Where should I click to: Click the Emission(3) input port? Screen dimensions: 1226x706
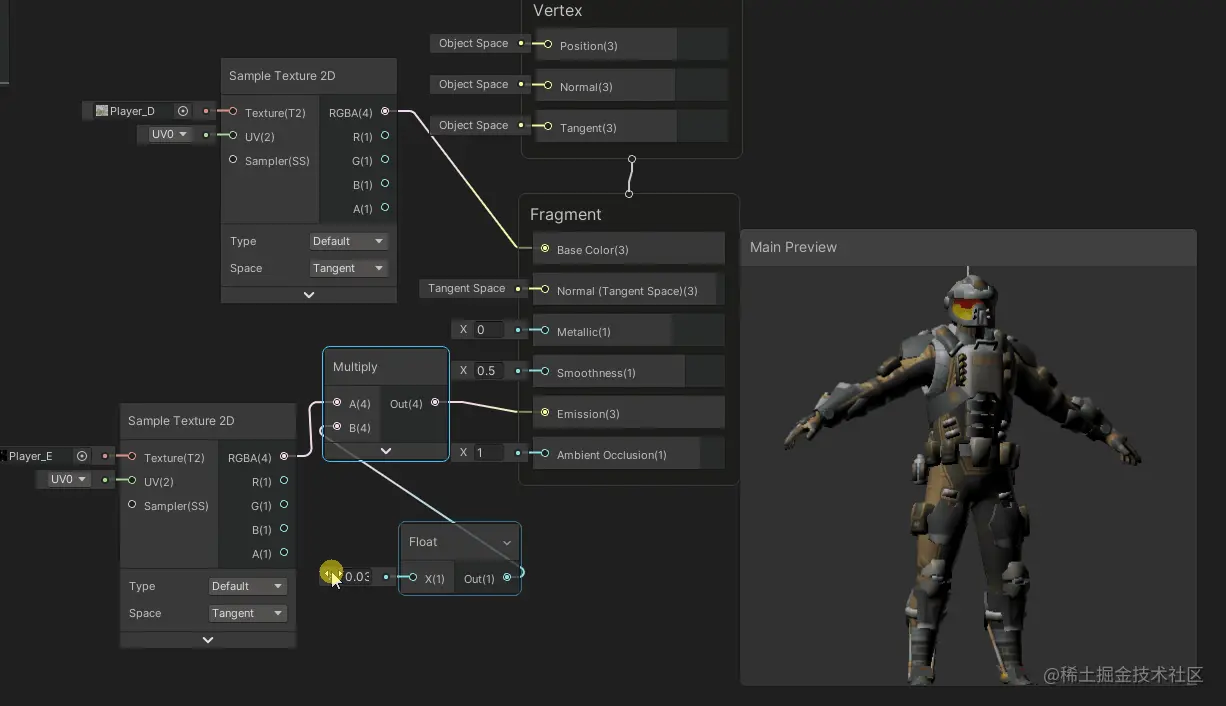click(544, 413)
